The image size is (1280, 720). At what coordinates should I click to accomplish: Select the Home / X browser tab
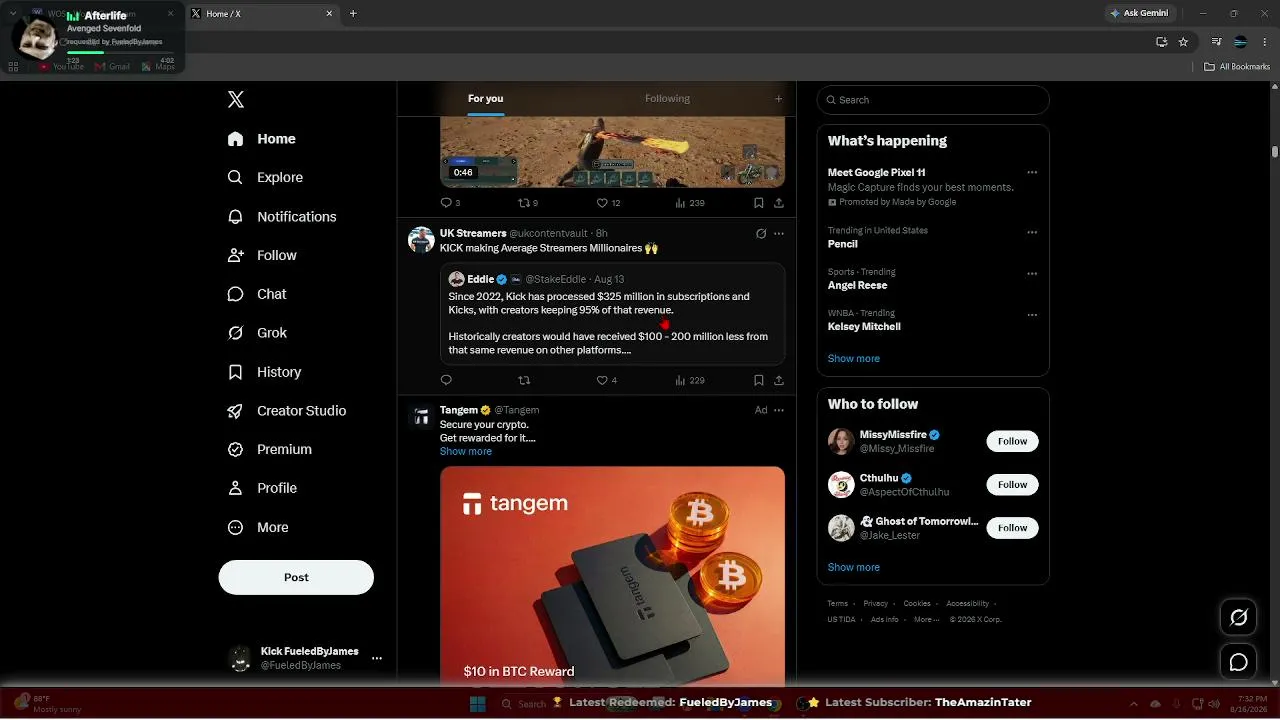pos(262,14)
